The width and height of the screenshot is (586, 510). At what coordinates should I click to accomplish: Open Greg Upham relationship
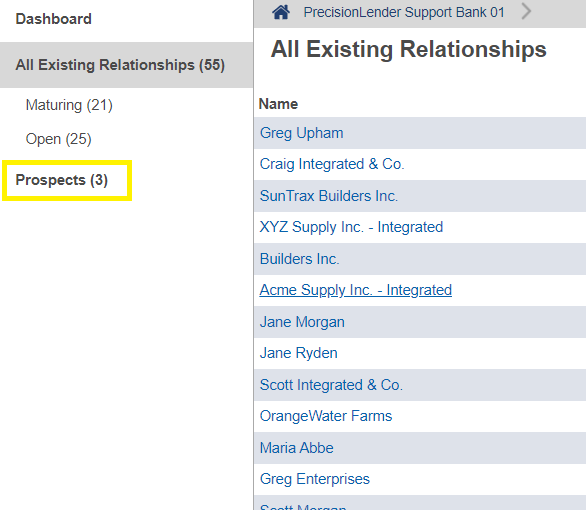[301, 133]
